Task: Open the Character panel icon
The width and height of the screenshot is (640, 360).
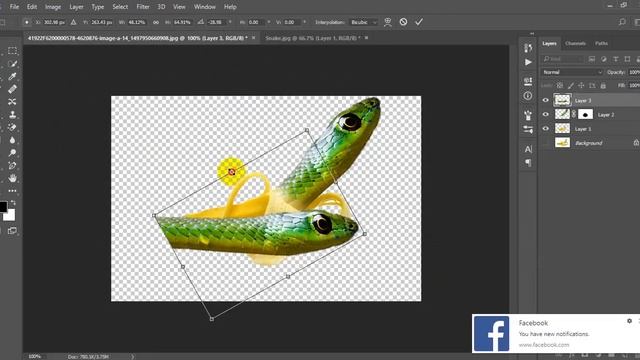Action: 528,149
